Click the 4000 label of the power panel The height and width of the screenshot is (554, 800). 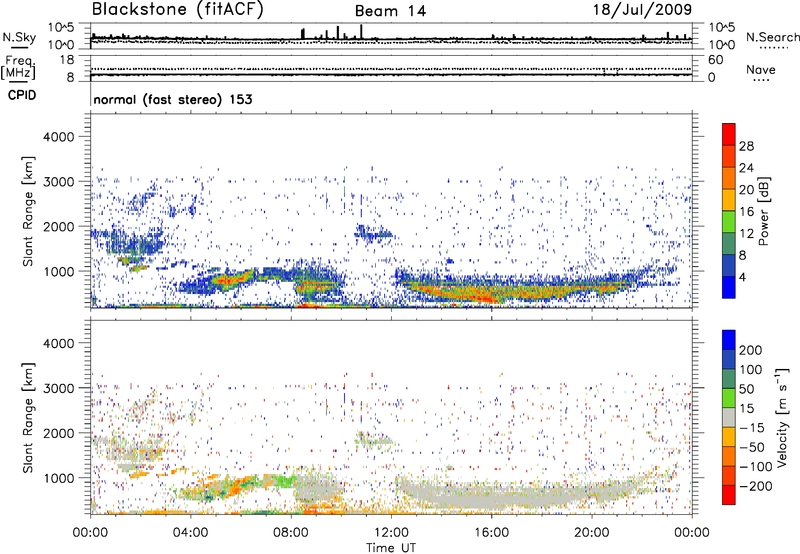pyautogui.click(x=58, y=137)
